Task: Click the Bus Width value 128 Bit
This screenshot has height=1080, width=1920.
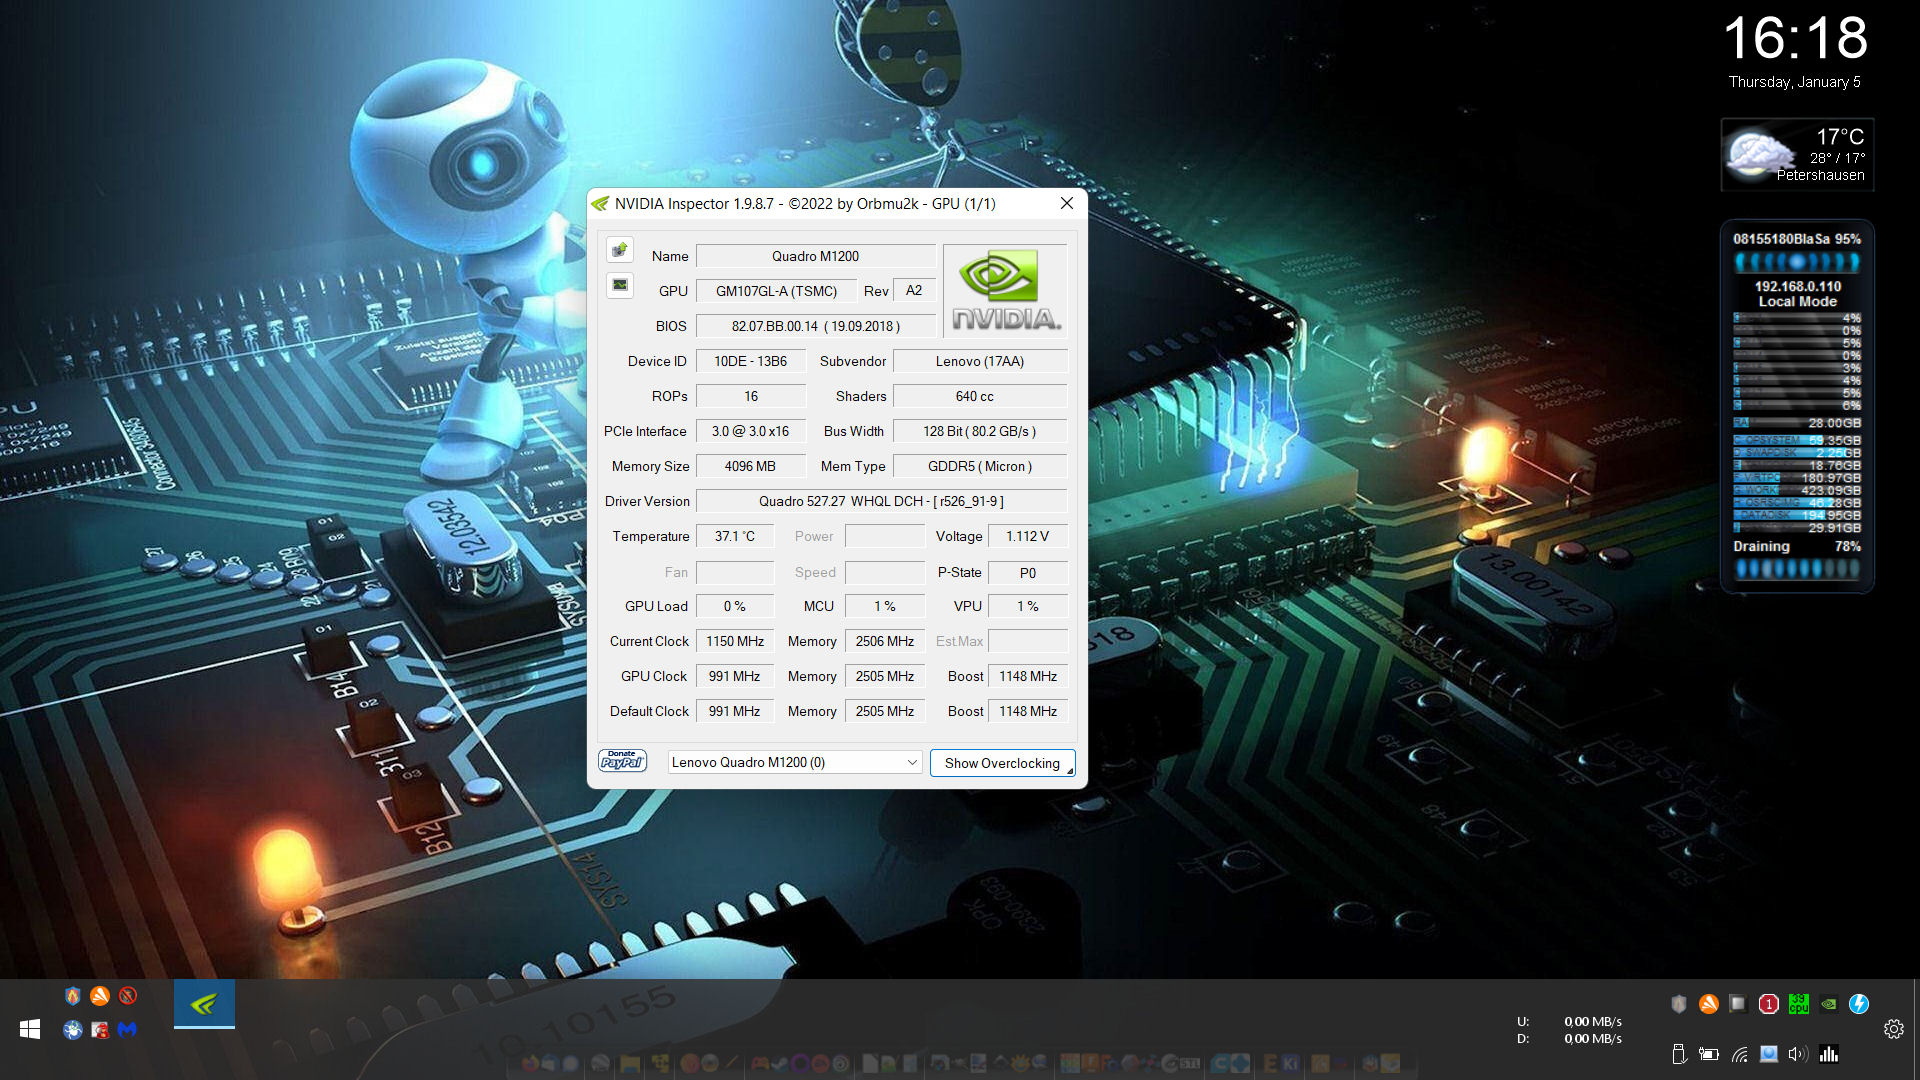Action: [x=980, y=431]
